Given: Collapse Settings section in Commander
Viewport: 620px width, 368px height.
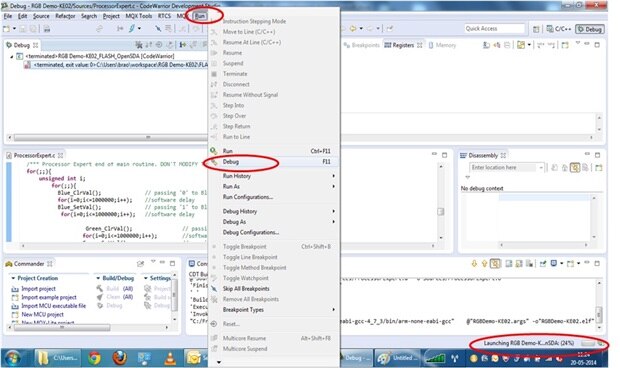Looking at the screenshot, I should [146, 278].
